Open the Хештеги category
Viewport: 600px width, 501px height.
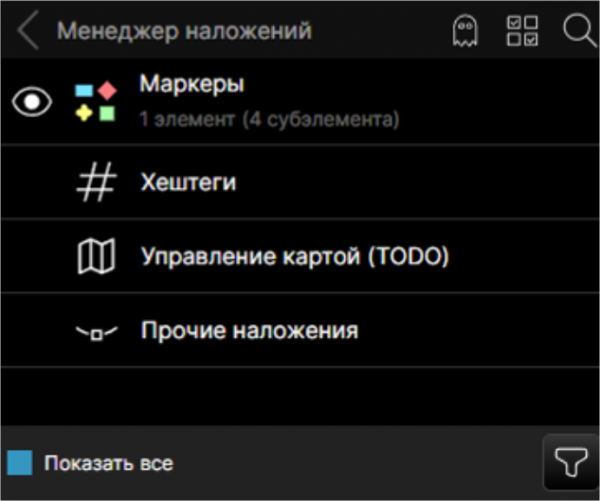pos(300,181)
